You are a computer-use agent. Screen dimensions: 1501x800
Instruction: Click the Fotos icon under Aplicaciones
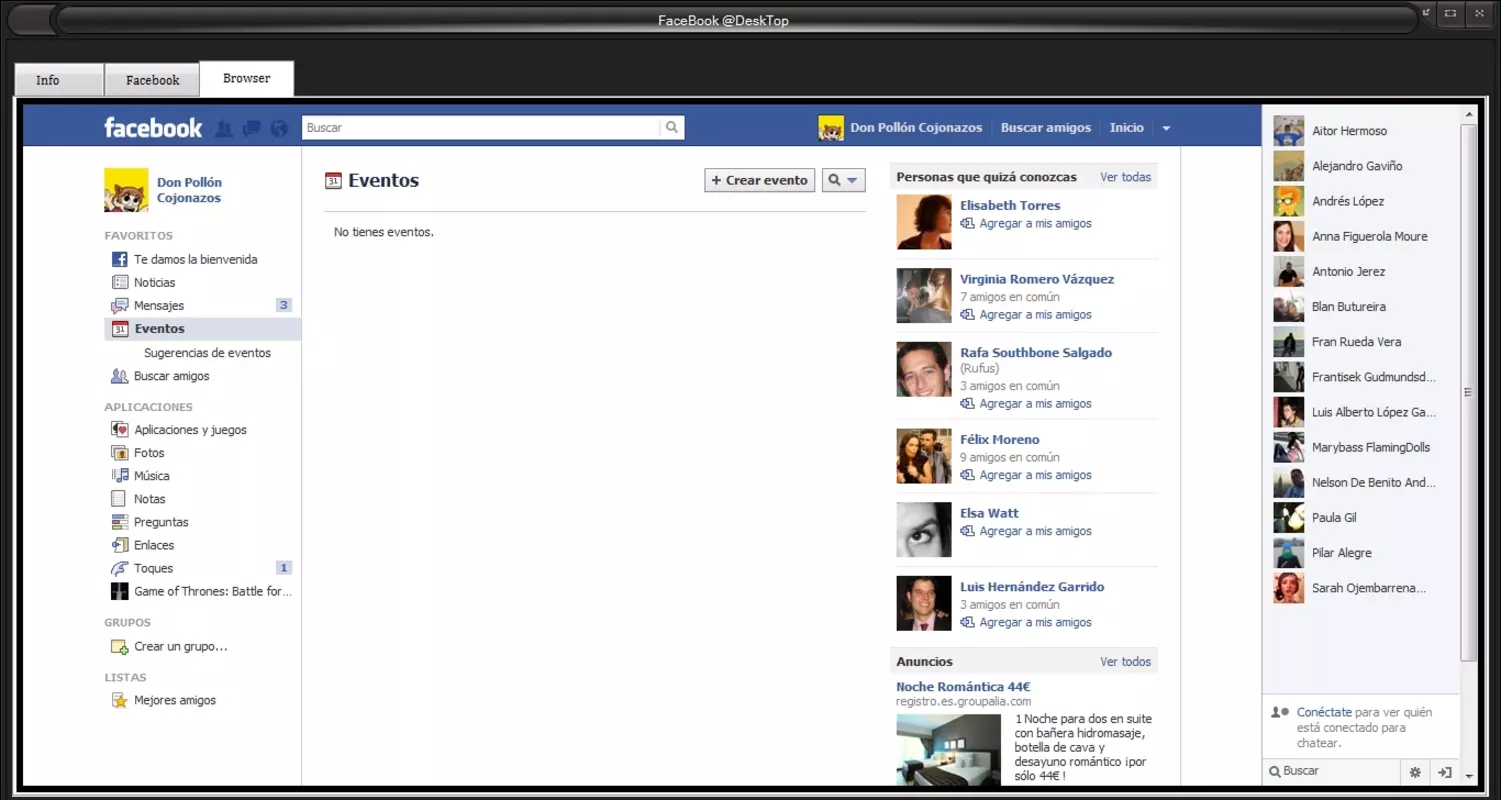pos(120,453)
